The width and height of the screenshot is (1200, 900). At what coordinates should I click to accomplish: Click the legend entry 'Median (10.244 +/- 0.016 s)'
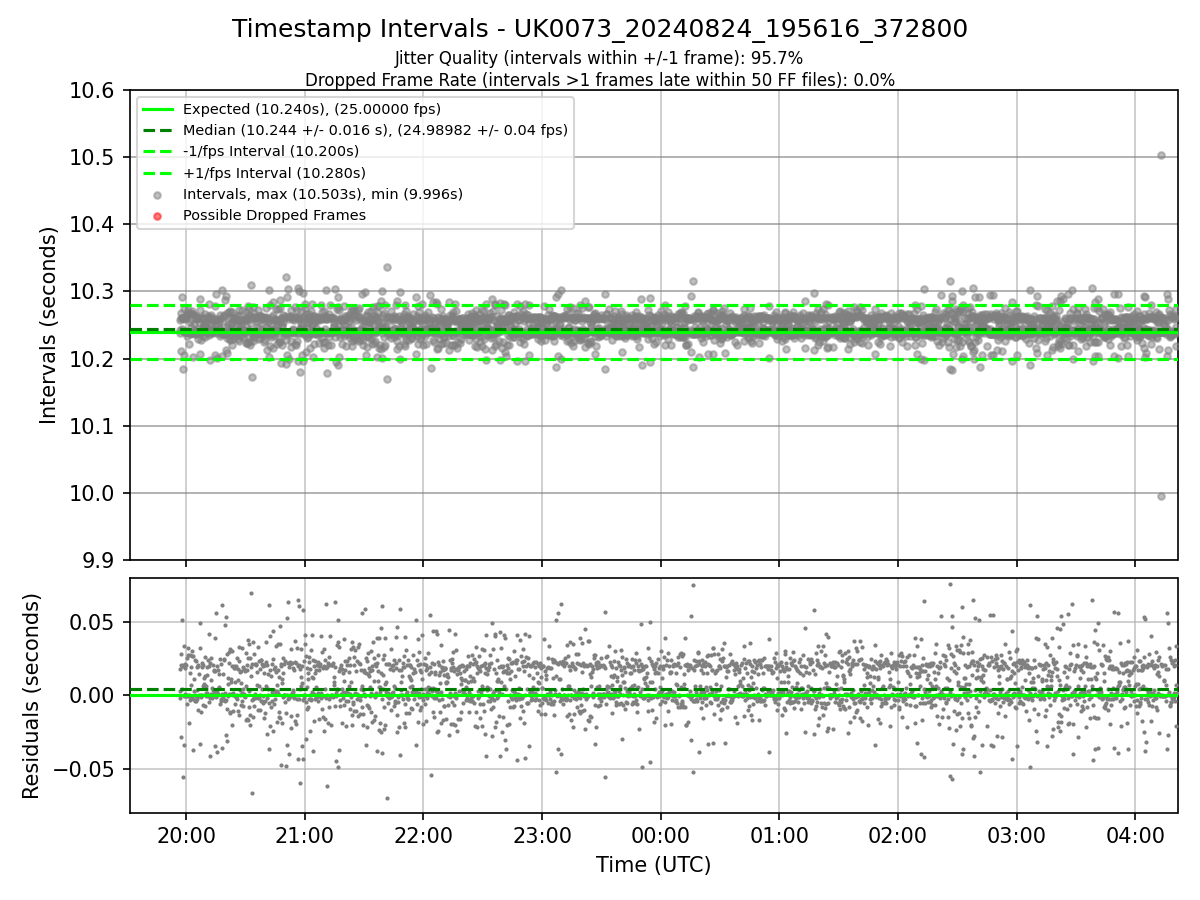tap(375, 130)
